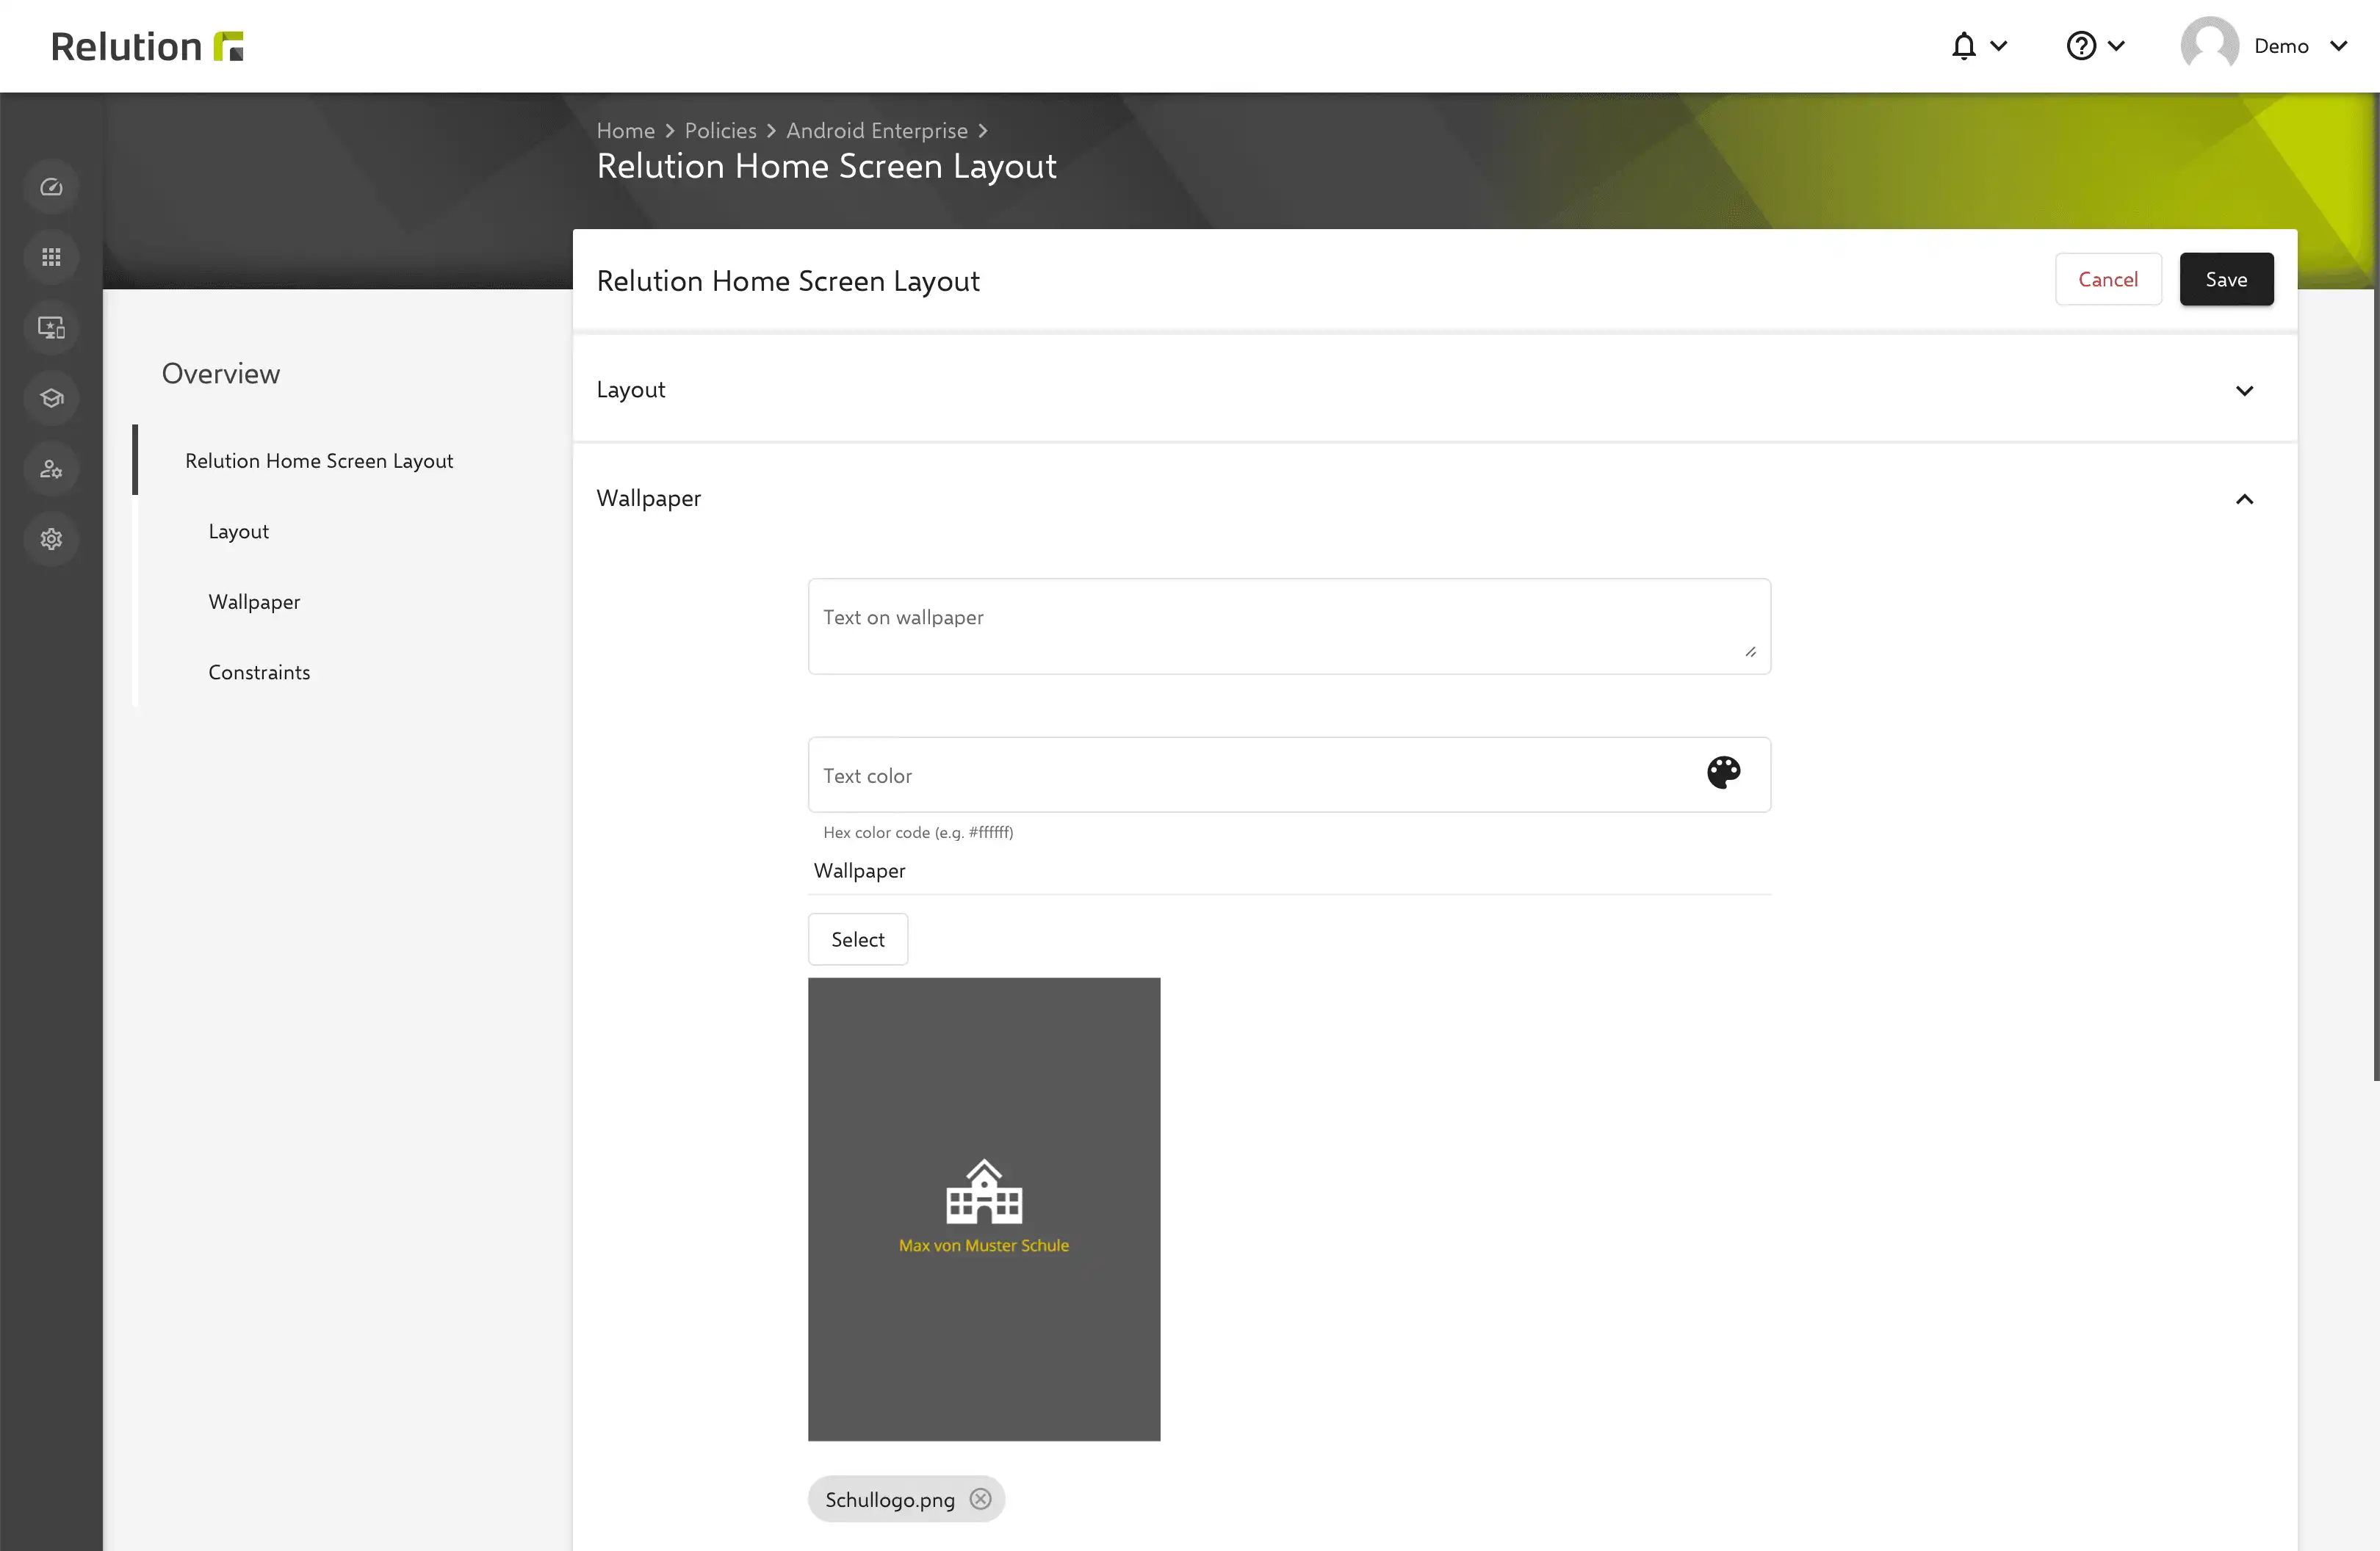Select Relution Home Screen Layout in overview

pyautogui.click(x=319, y=460)
